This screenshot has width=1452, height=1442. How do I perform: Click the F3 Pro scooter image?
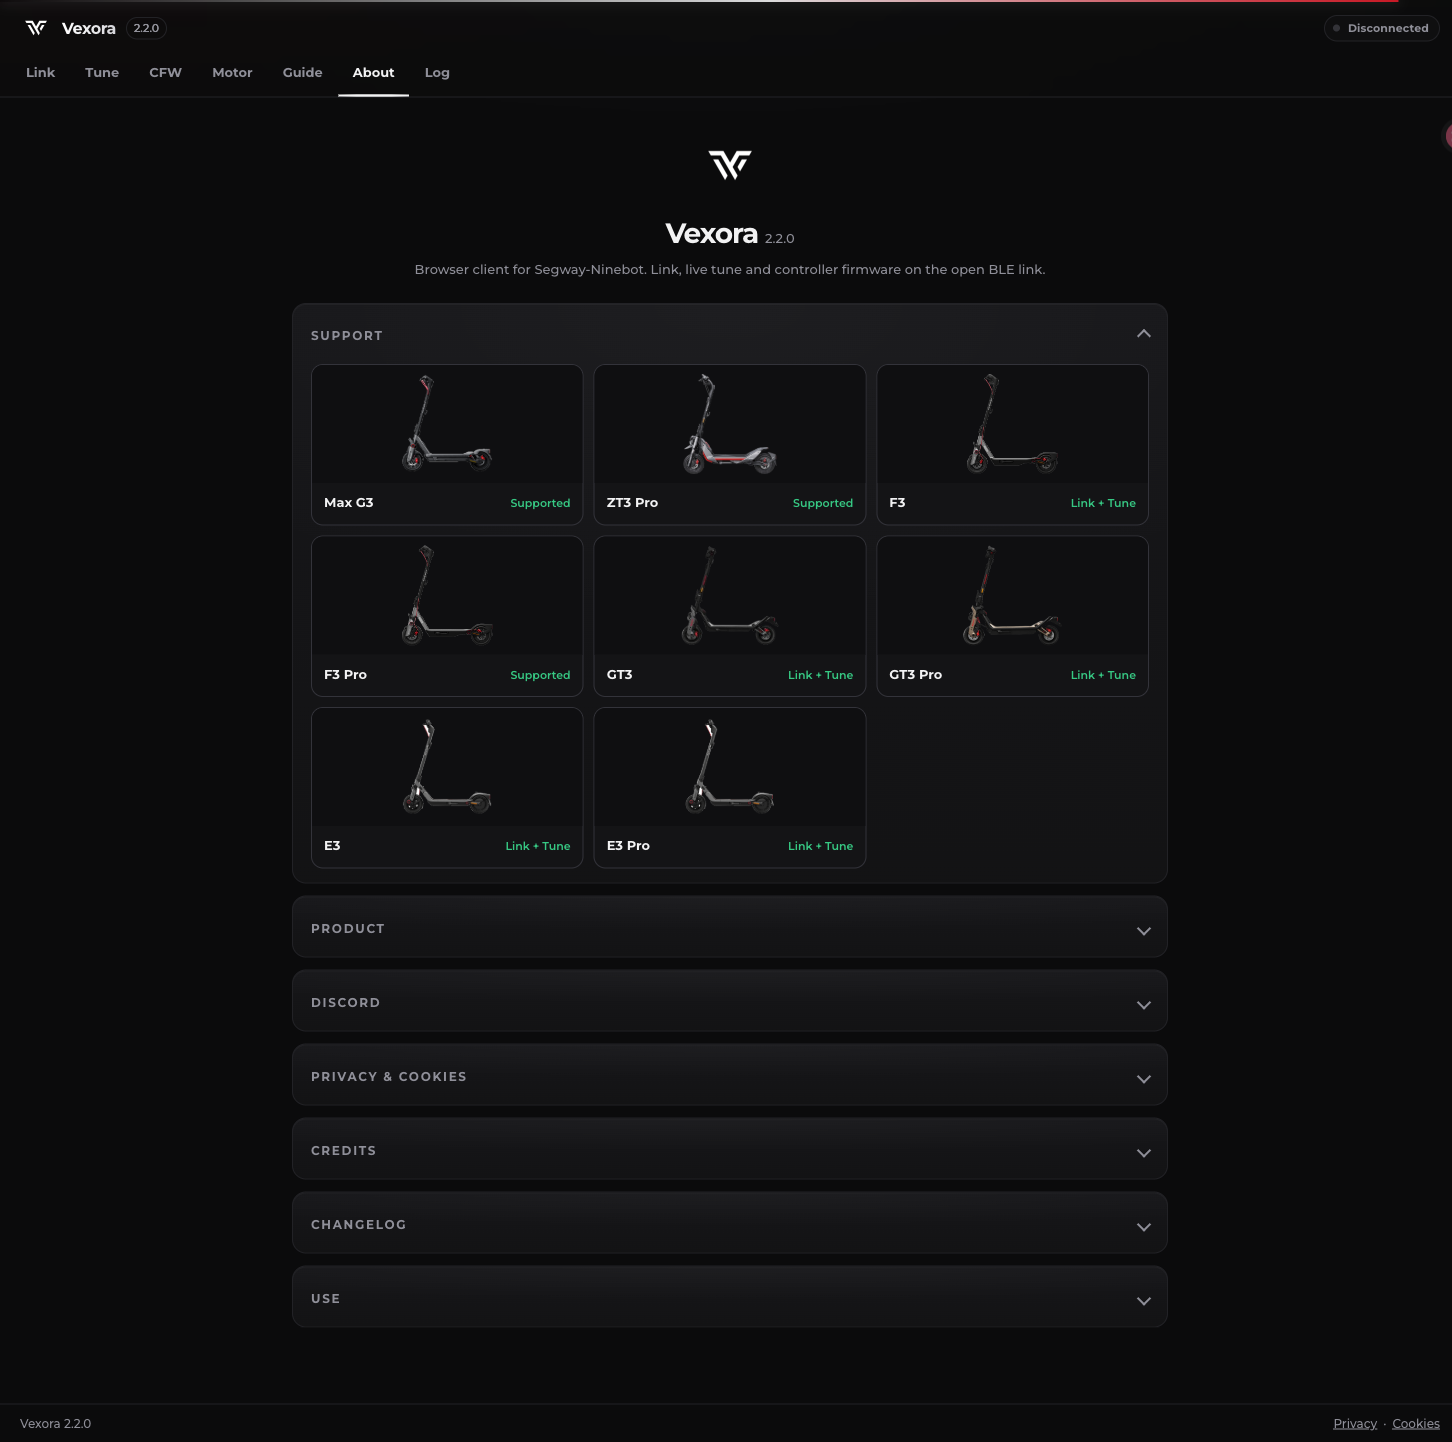point(447,595)
